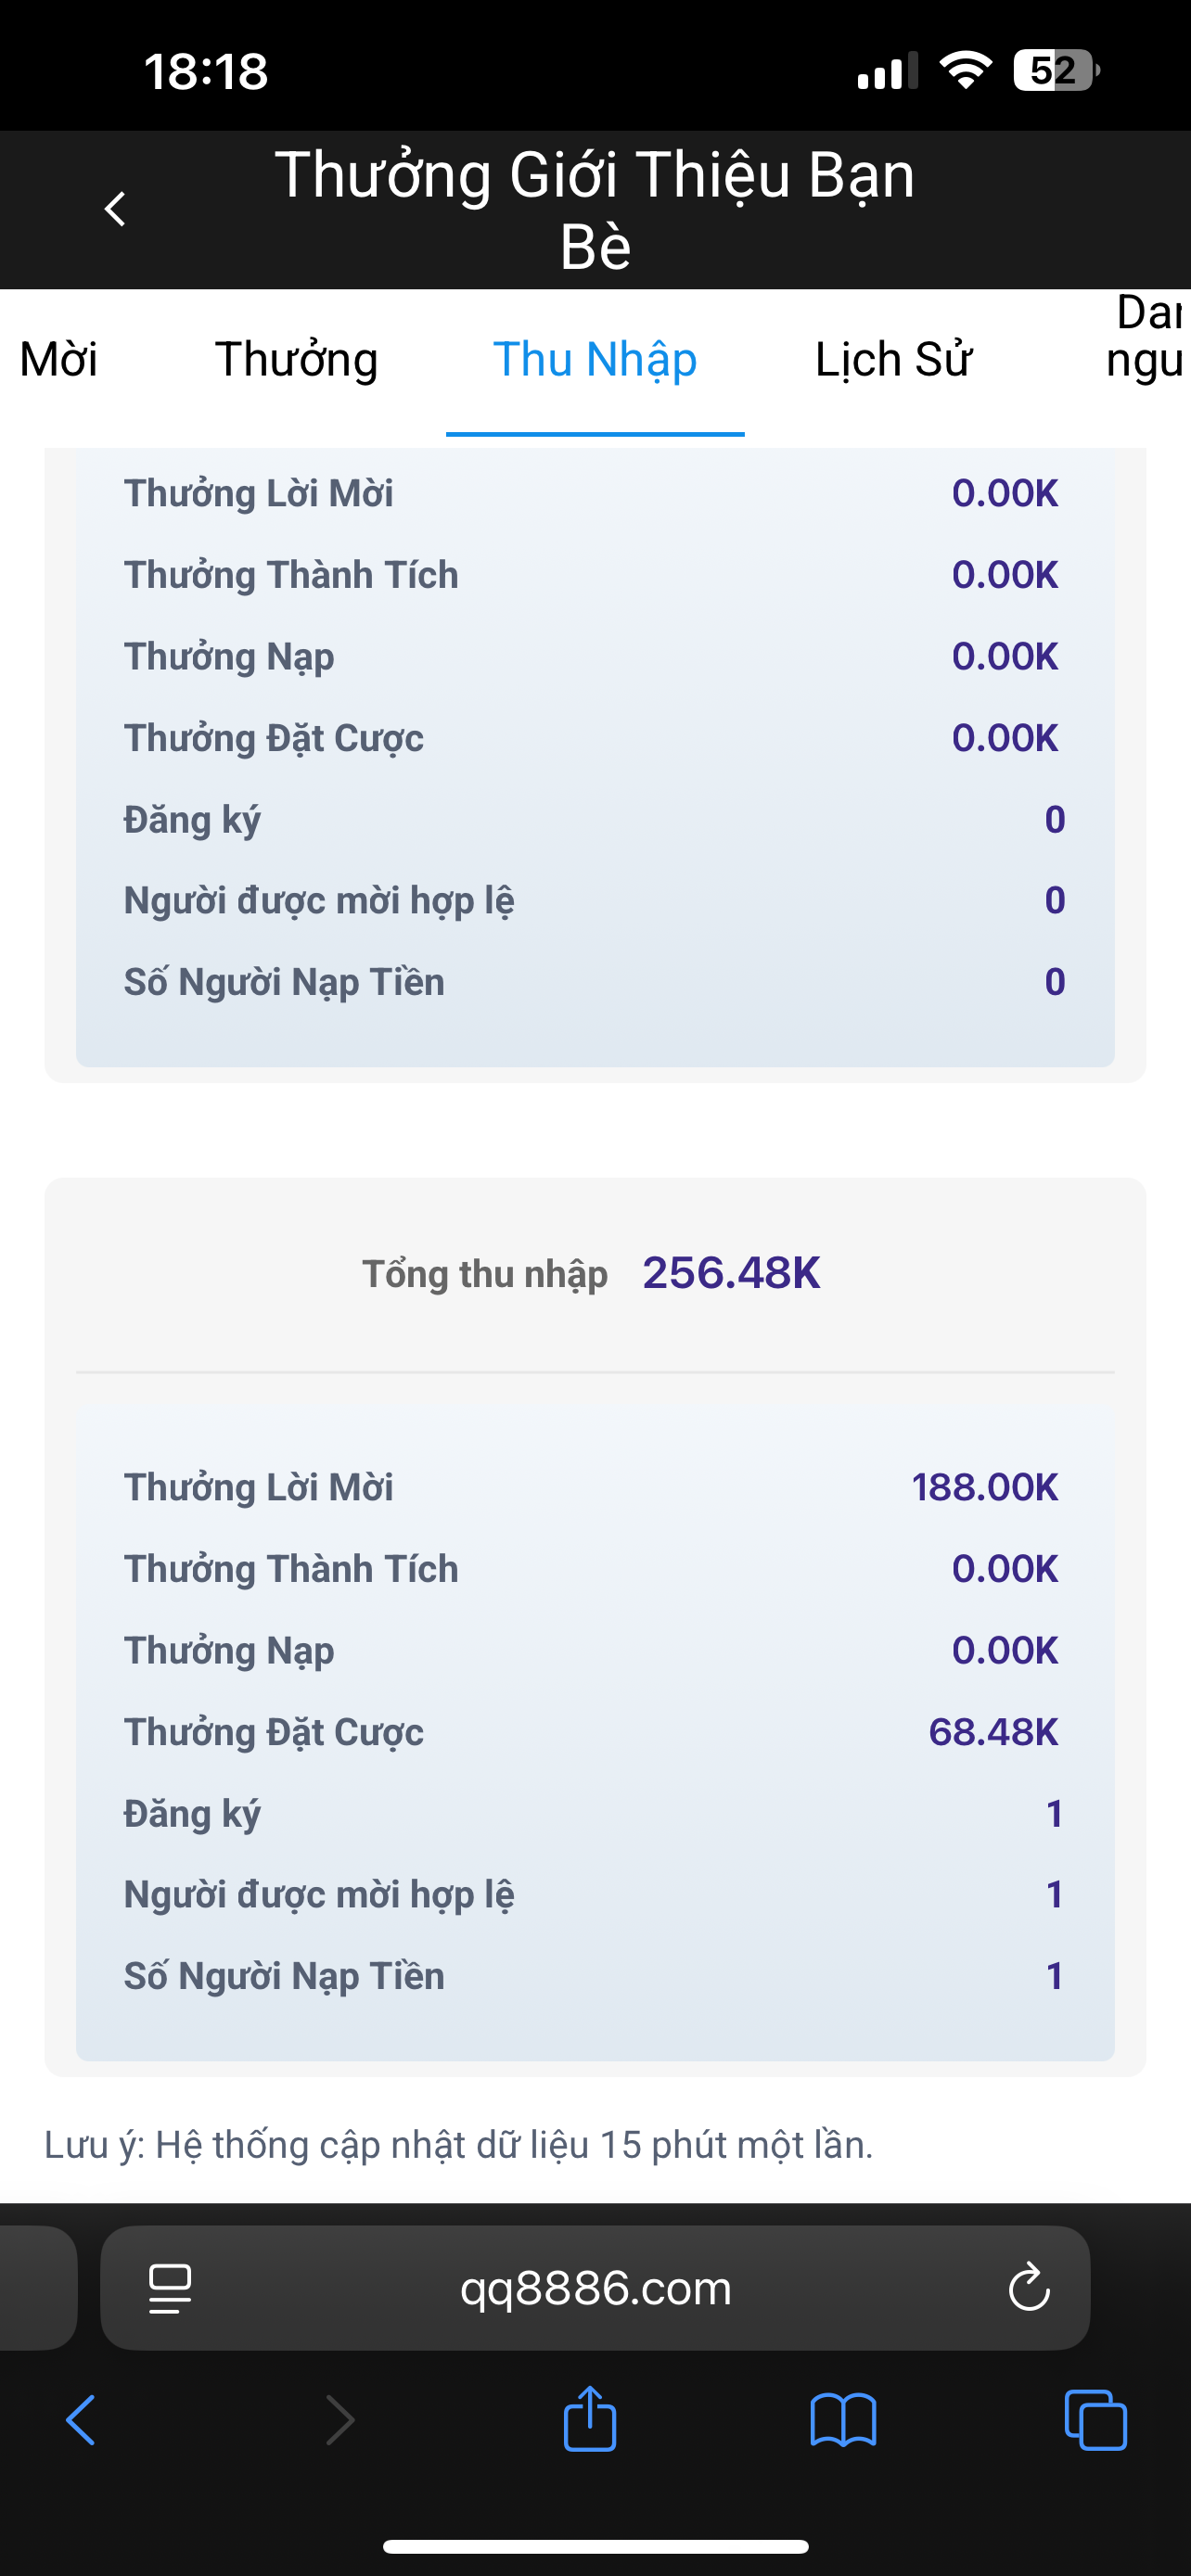Open the Thưởng tab
The width and height of the screenshot is (1191, 2576).
pyautogui.click(x=296, y=360)
